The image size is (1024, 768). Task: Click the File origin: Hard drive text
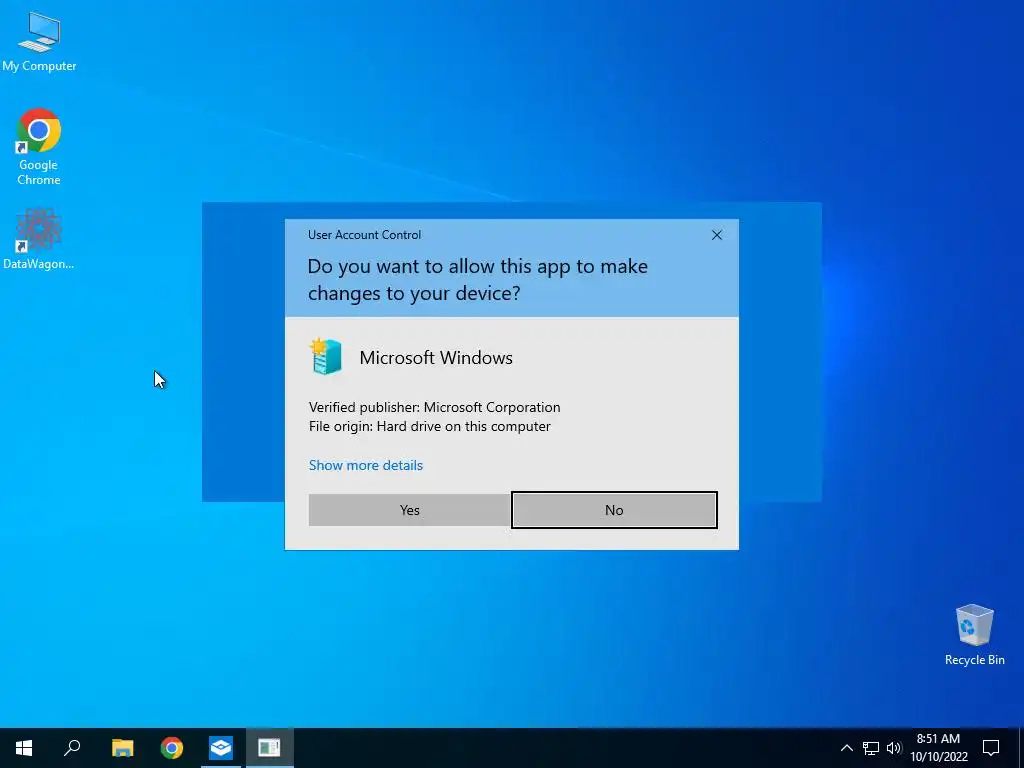tap(430, 426)
